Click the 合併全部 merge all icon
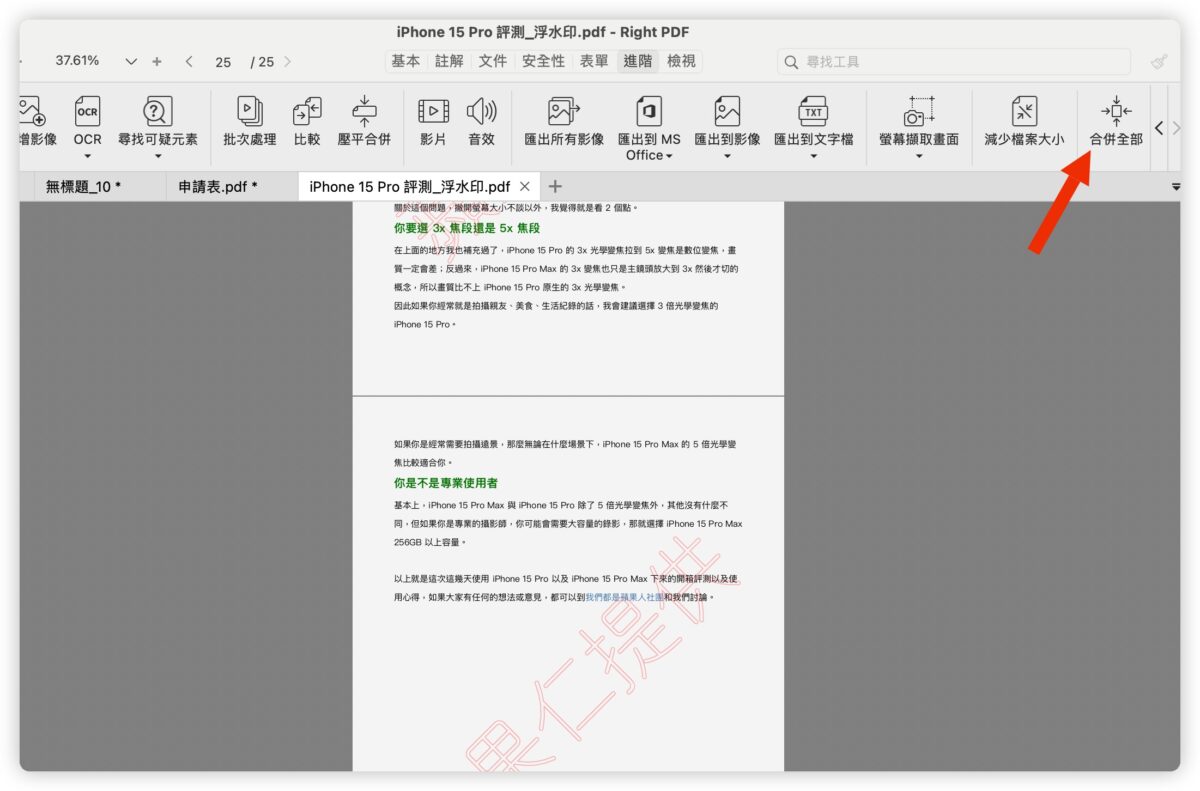This screenshot has width=1200, height=791. [x=1115, y=111]
